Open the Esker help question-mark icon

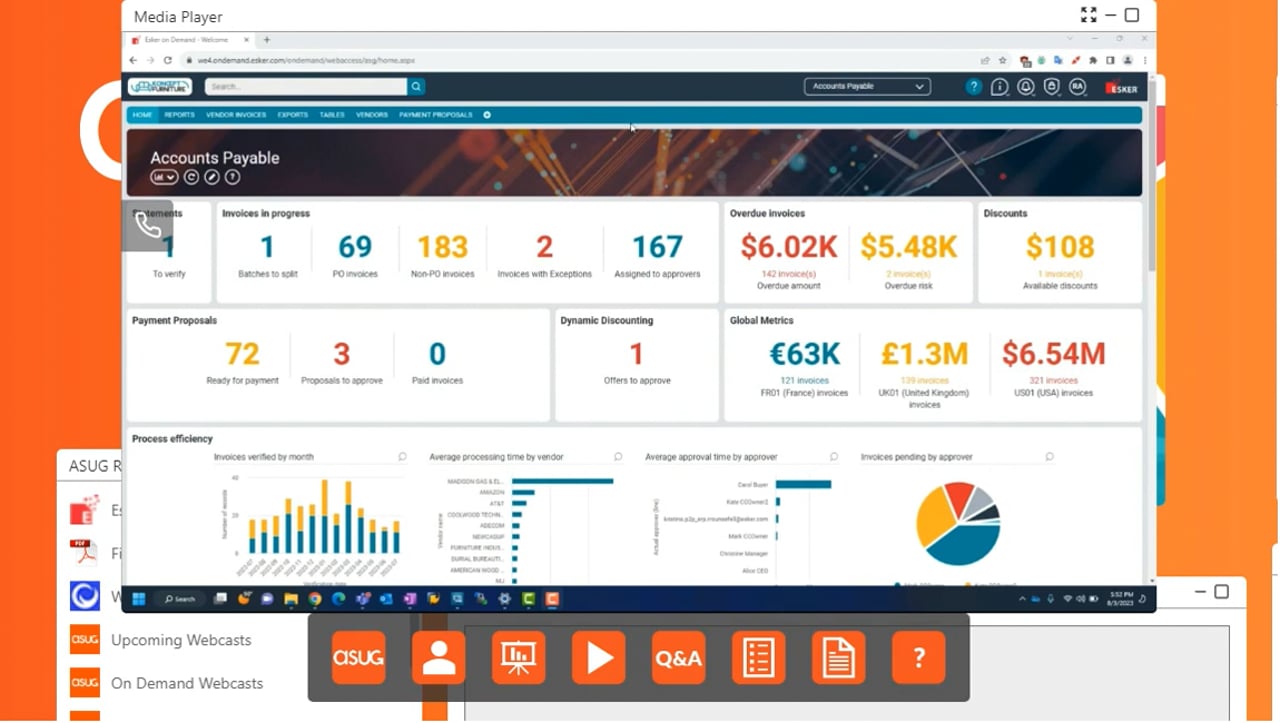(x=973, y=87)
